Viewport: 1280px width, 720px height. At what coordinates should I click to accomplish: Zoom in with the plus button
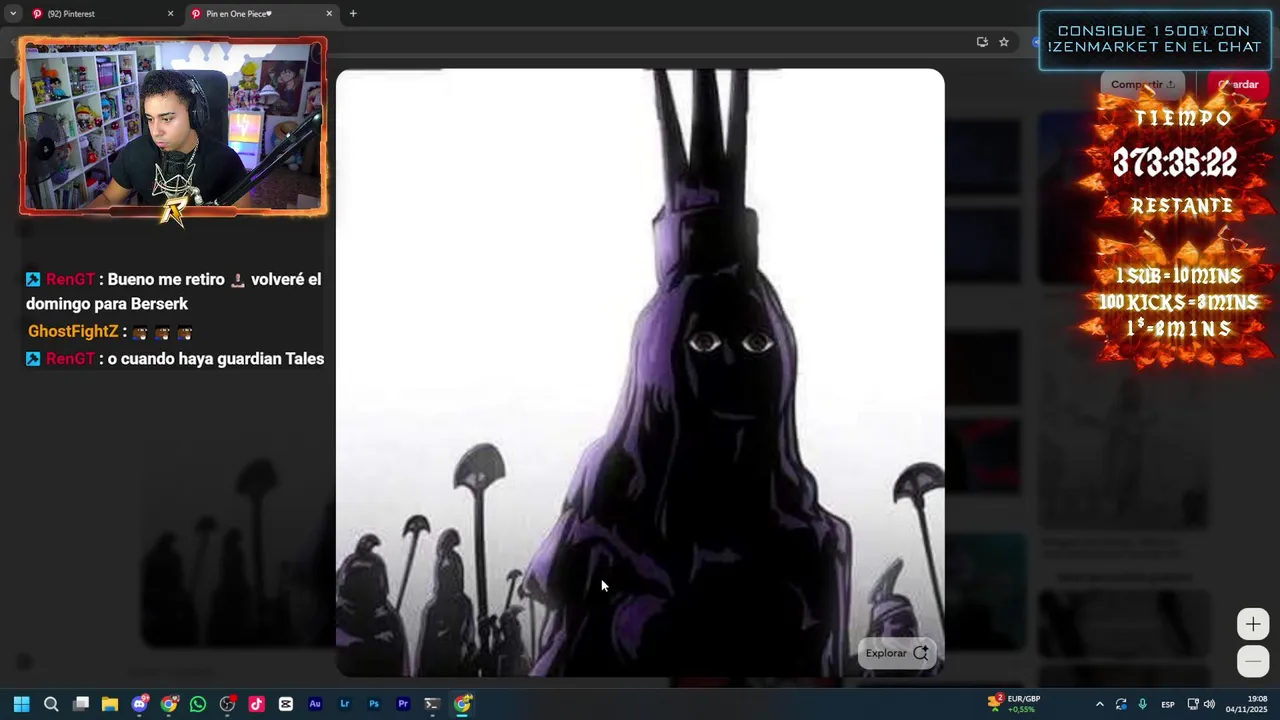1253,624
